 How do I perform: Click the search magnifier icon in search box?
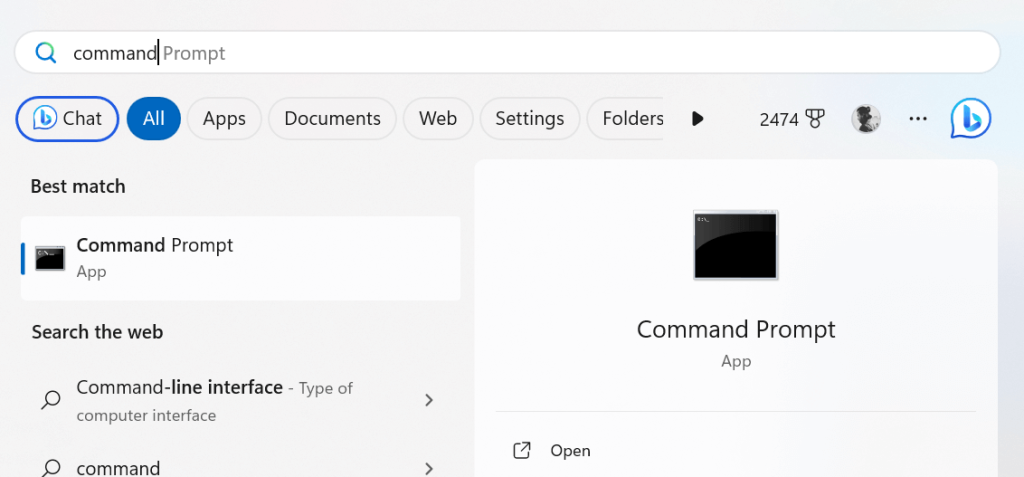[x=46, y=53]
